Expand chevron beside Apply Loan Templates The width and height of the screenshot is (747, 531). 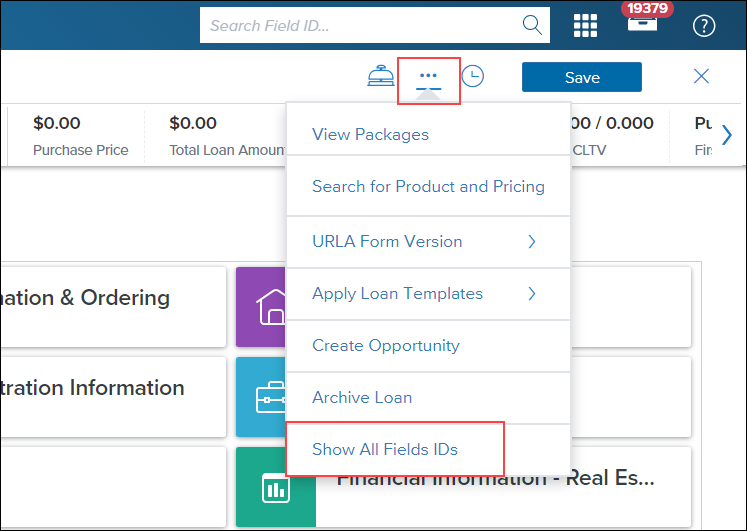[532, 294]
